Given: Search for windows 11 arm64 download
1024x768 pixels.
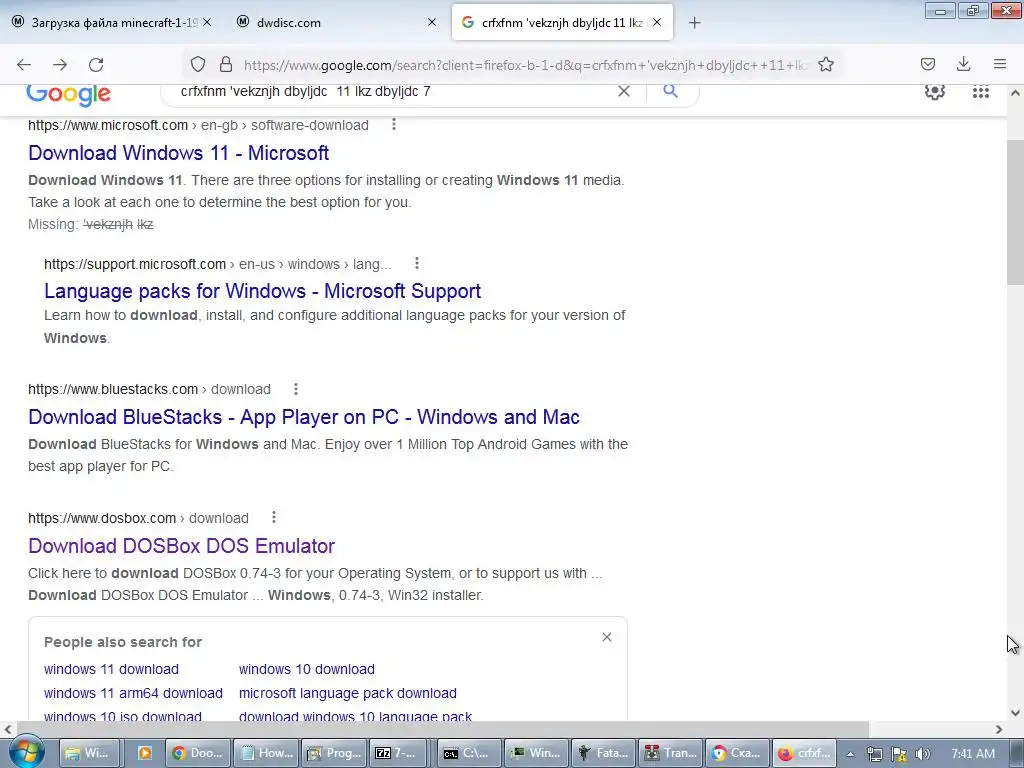Looking at the screenshot, I should 133,693.
